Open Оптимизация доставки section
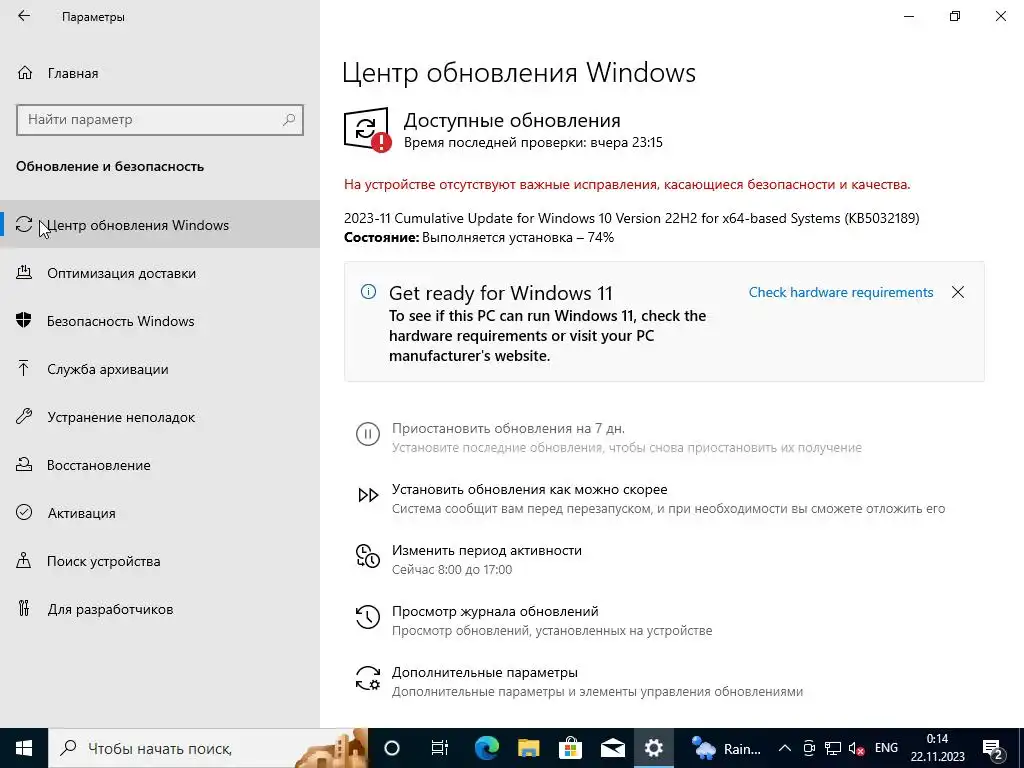The height and width of the screenshot is (768, 1024). point(160,273)
